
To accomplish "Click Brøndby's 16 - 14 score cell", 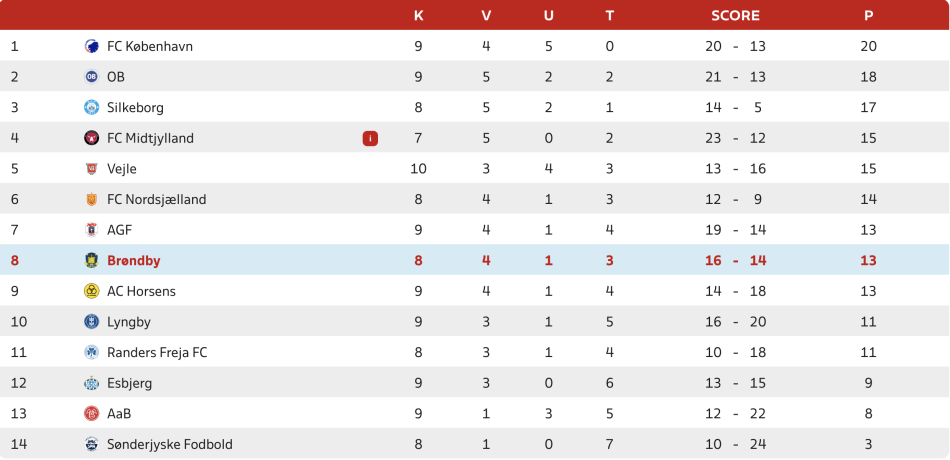I will coord(735,261).
